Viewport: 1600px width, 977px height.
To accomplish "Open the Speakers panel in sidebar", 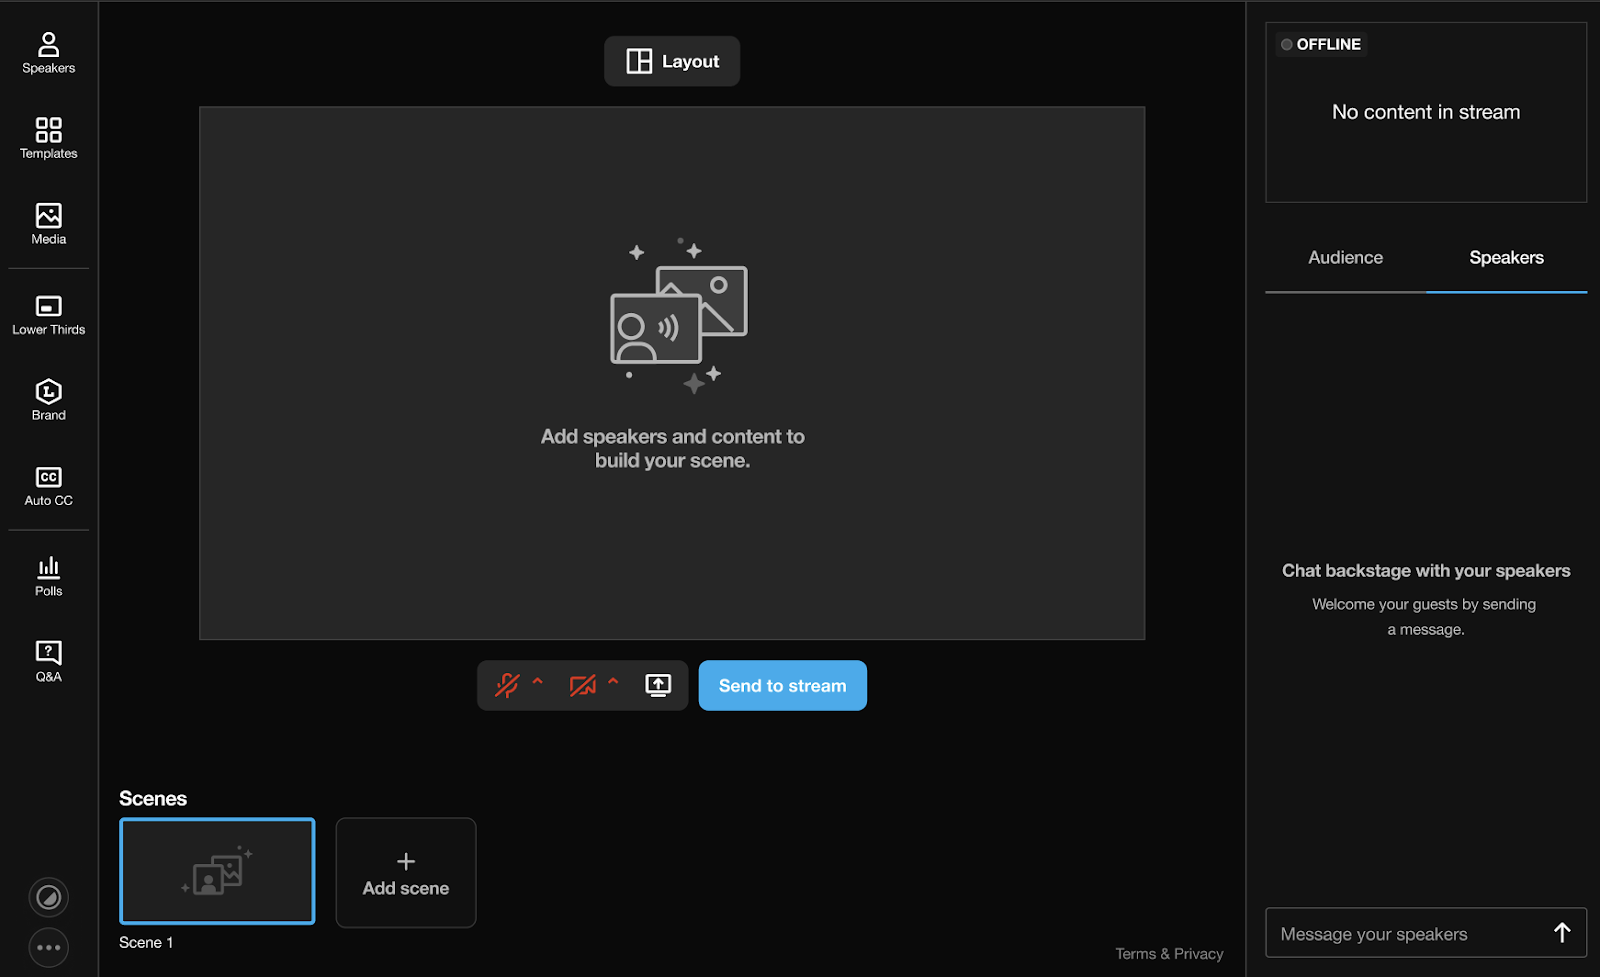I will click(x=48, y=53).
